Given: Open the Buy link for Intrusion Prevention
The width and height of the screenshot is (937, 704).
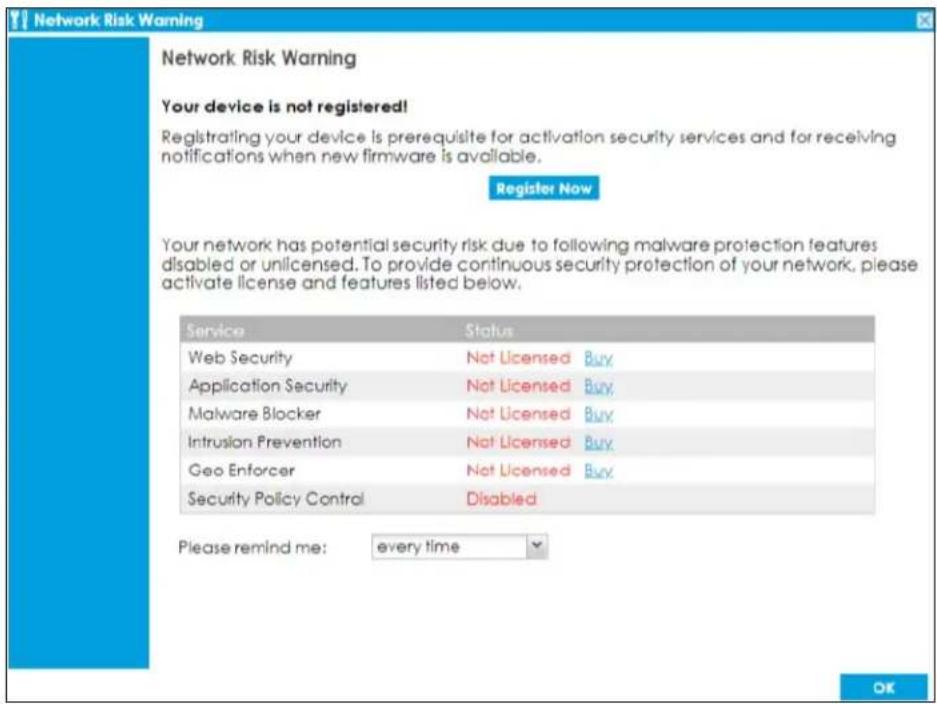Looking at the screenshot, I should (x=598, y=442).
